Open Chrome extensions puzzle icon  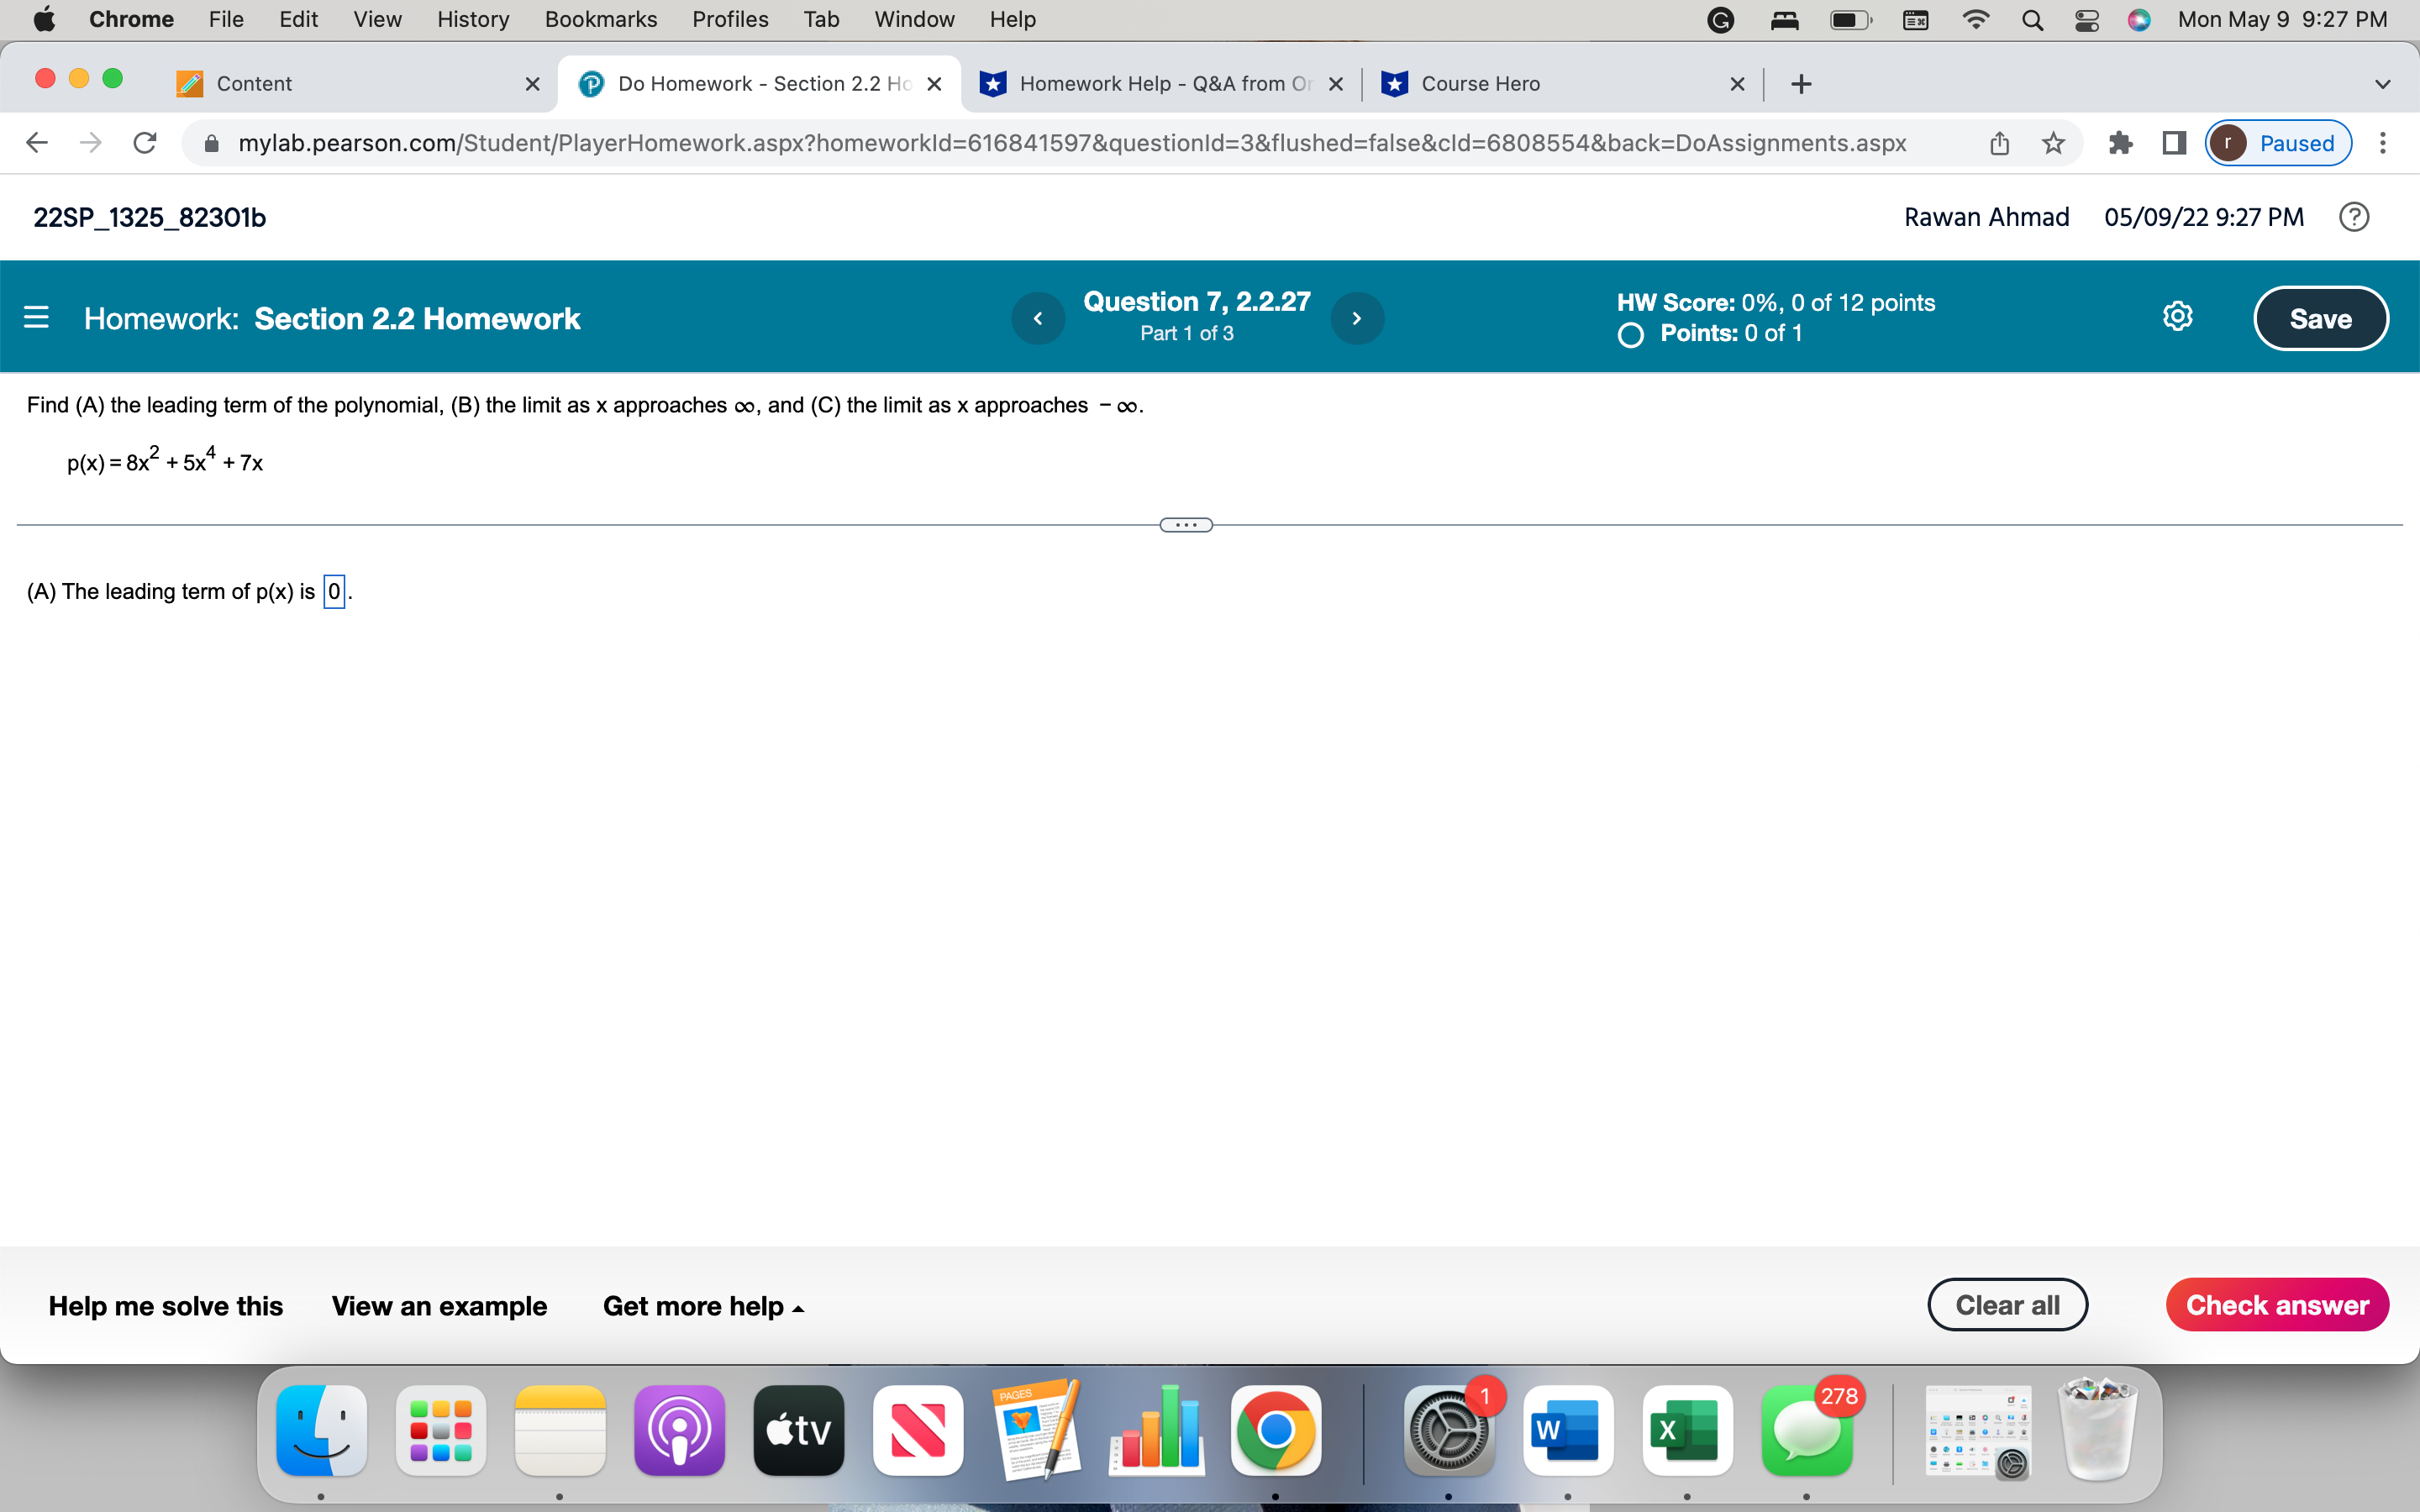click(x=2120, y=143)
